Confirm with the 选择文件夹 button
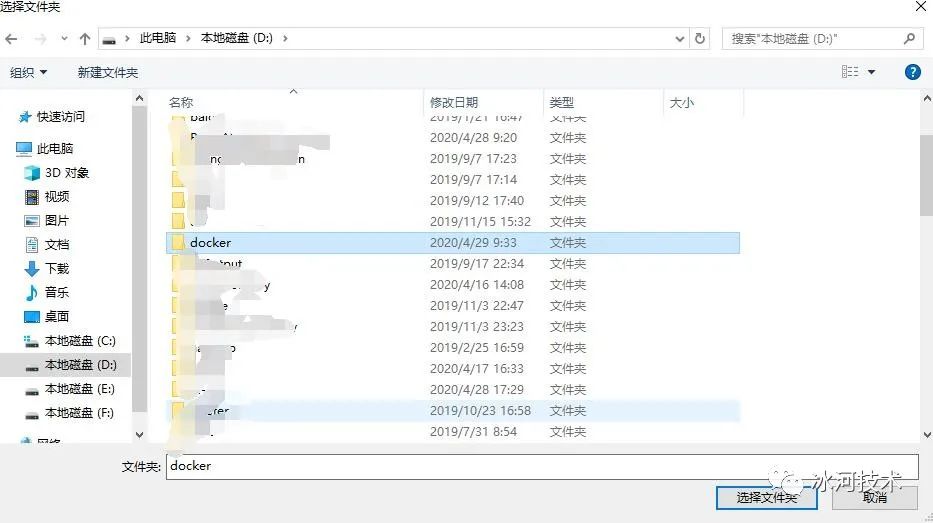The height and width of the screenshot is (523, 933). [x=766, y=497]
